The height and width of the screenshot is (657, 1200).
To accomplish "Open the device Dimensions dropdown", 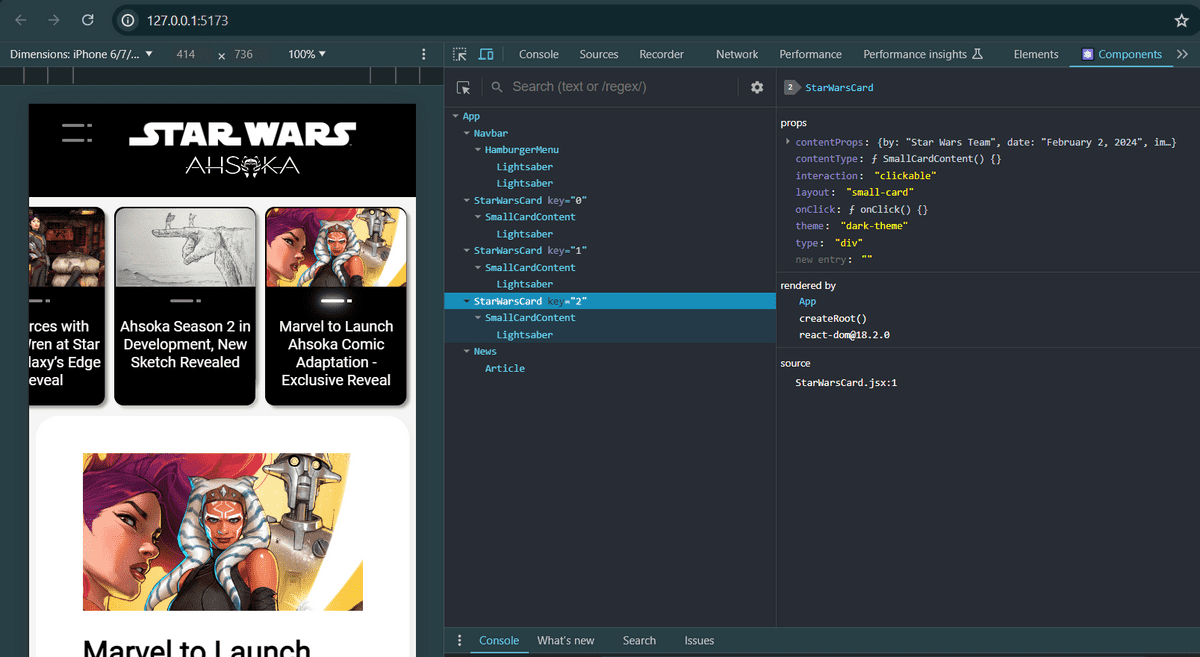I will point(81,54).
